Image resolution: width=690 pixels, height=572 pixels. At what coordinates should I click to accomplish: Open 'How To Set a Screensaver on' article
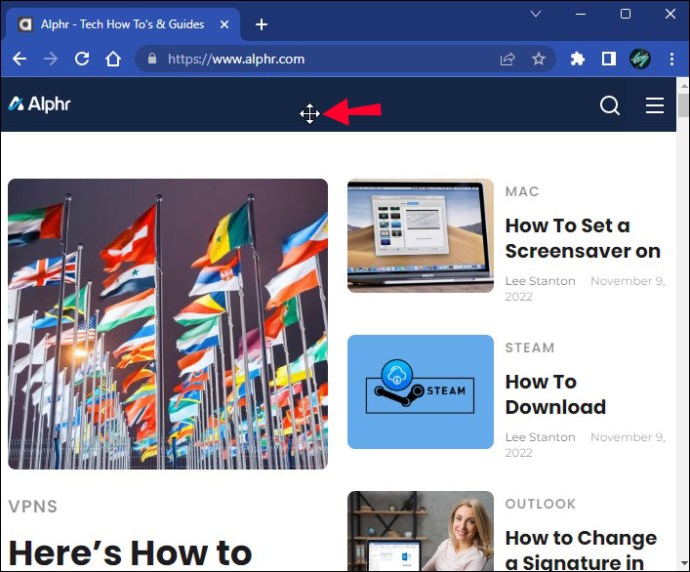coord(583,238)
